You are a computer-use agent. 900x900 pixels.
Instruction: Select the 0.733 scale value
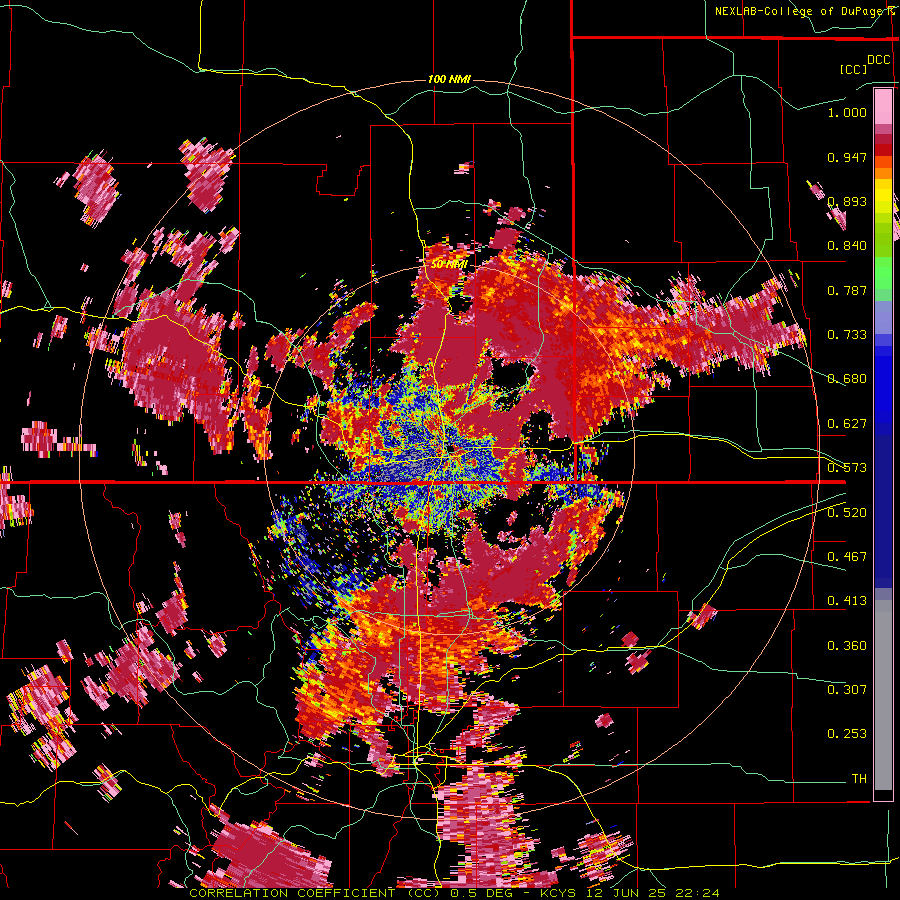[847, 335]
